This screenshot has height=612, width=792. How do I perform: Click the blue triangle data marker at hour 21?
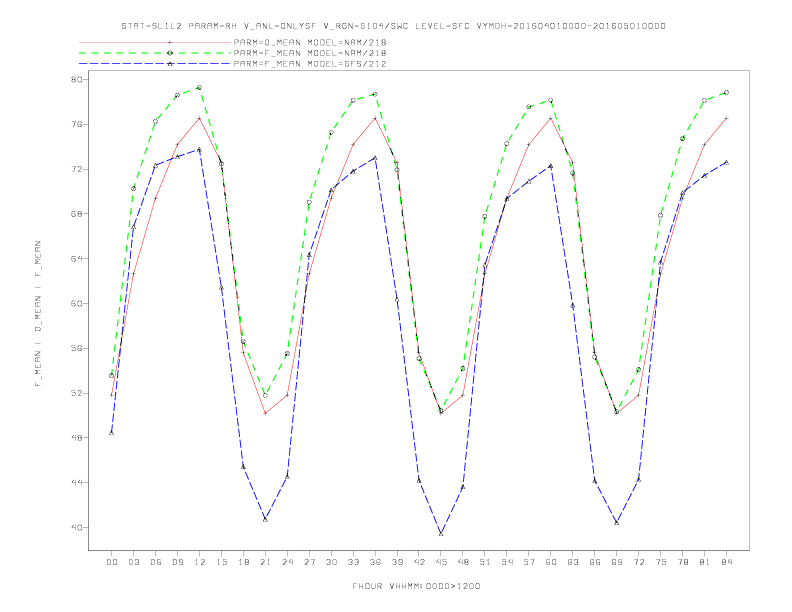265,519
